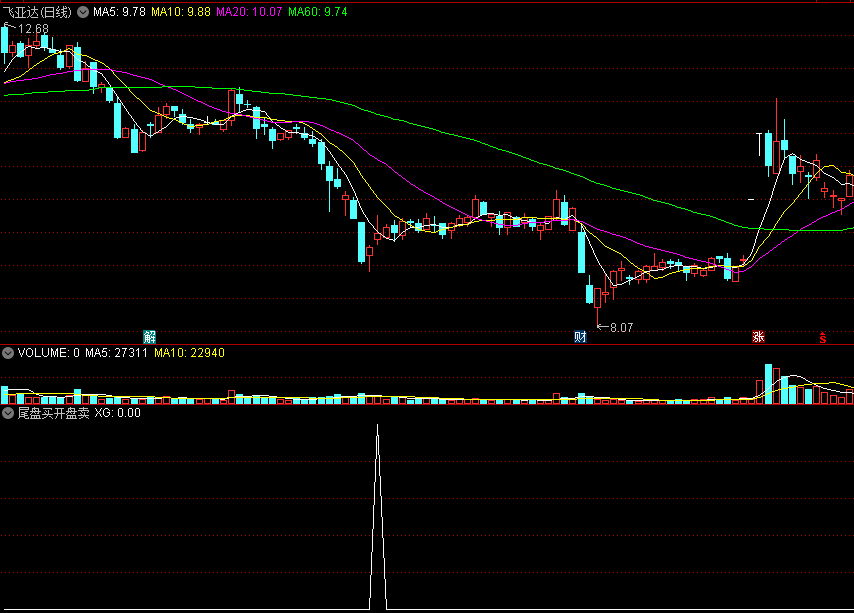Click the 尾盘买开盘卖 indicator name
This screenshot has height=613, width=854.
(x=53, y=413)
